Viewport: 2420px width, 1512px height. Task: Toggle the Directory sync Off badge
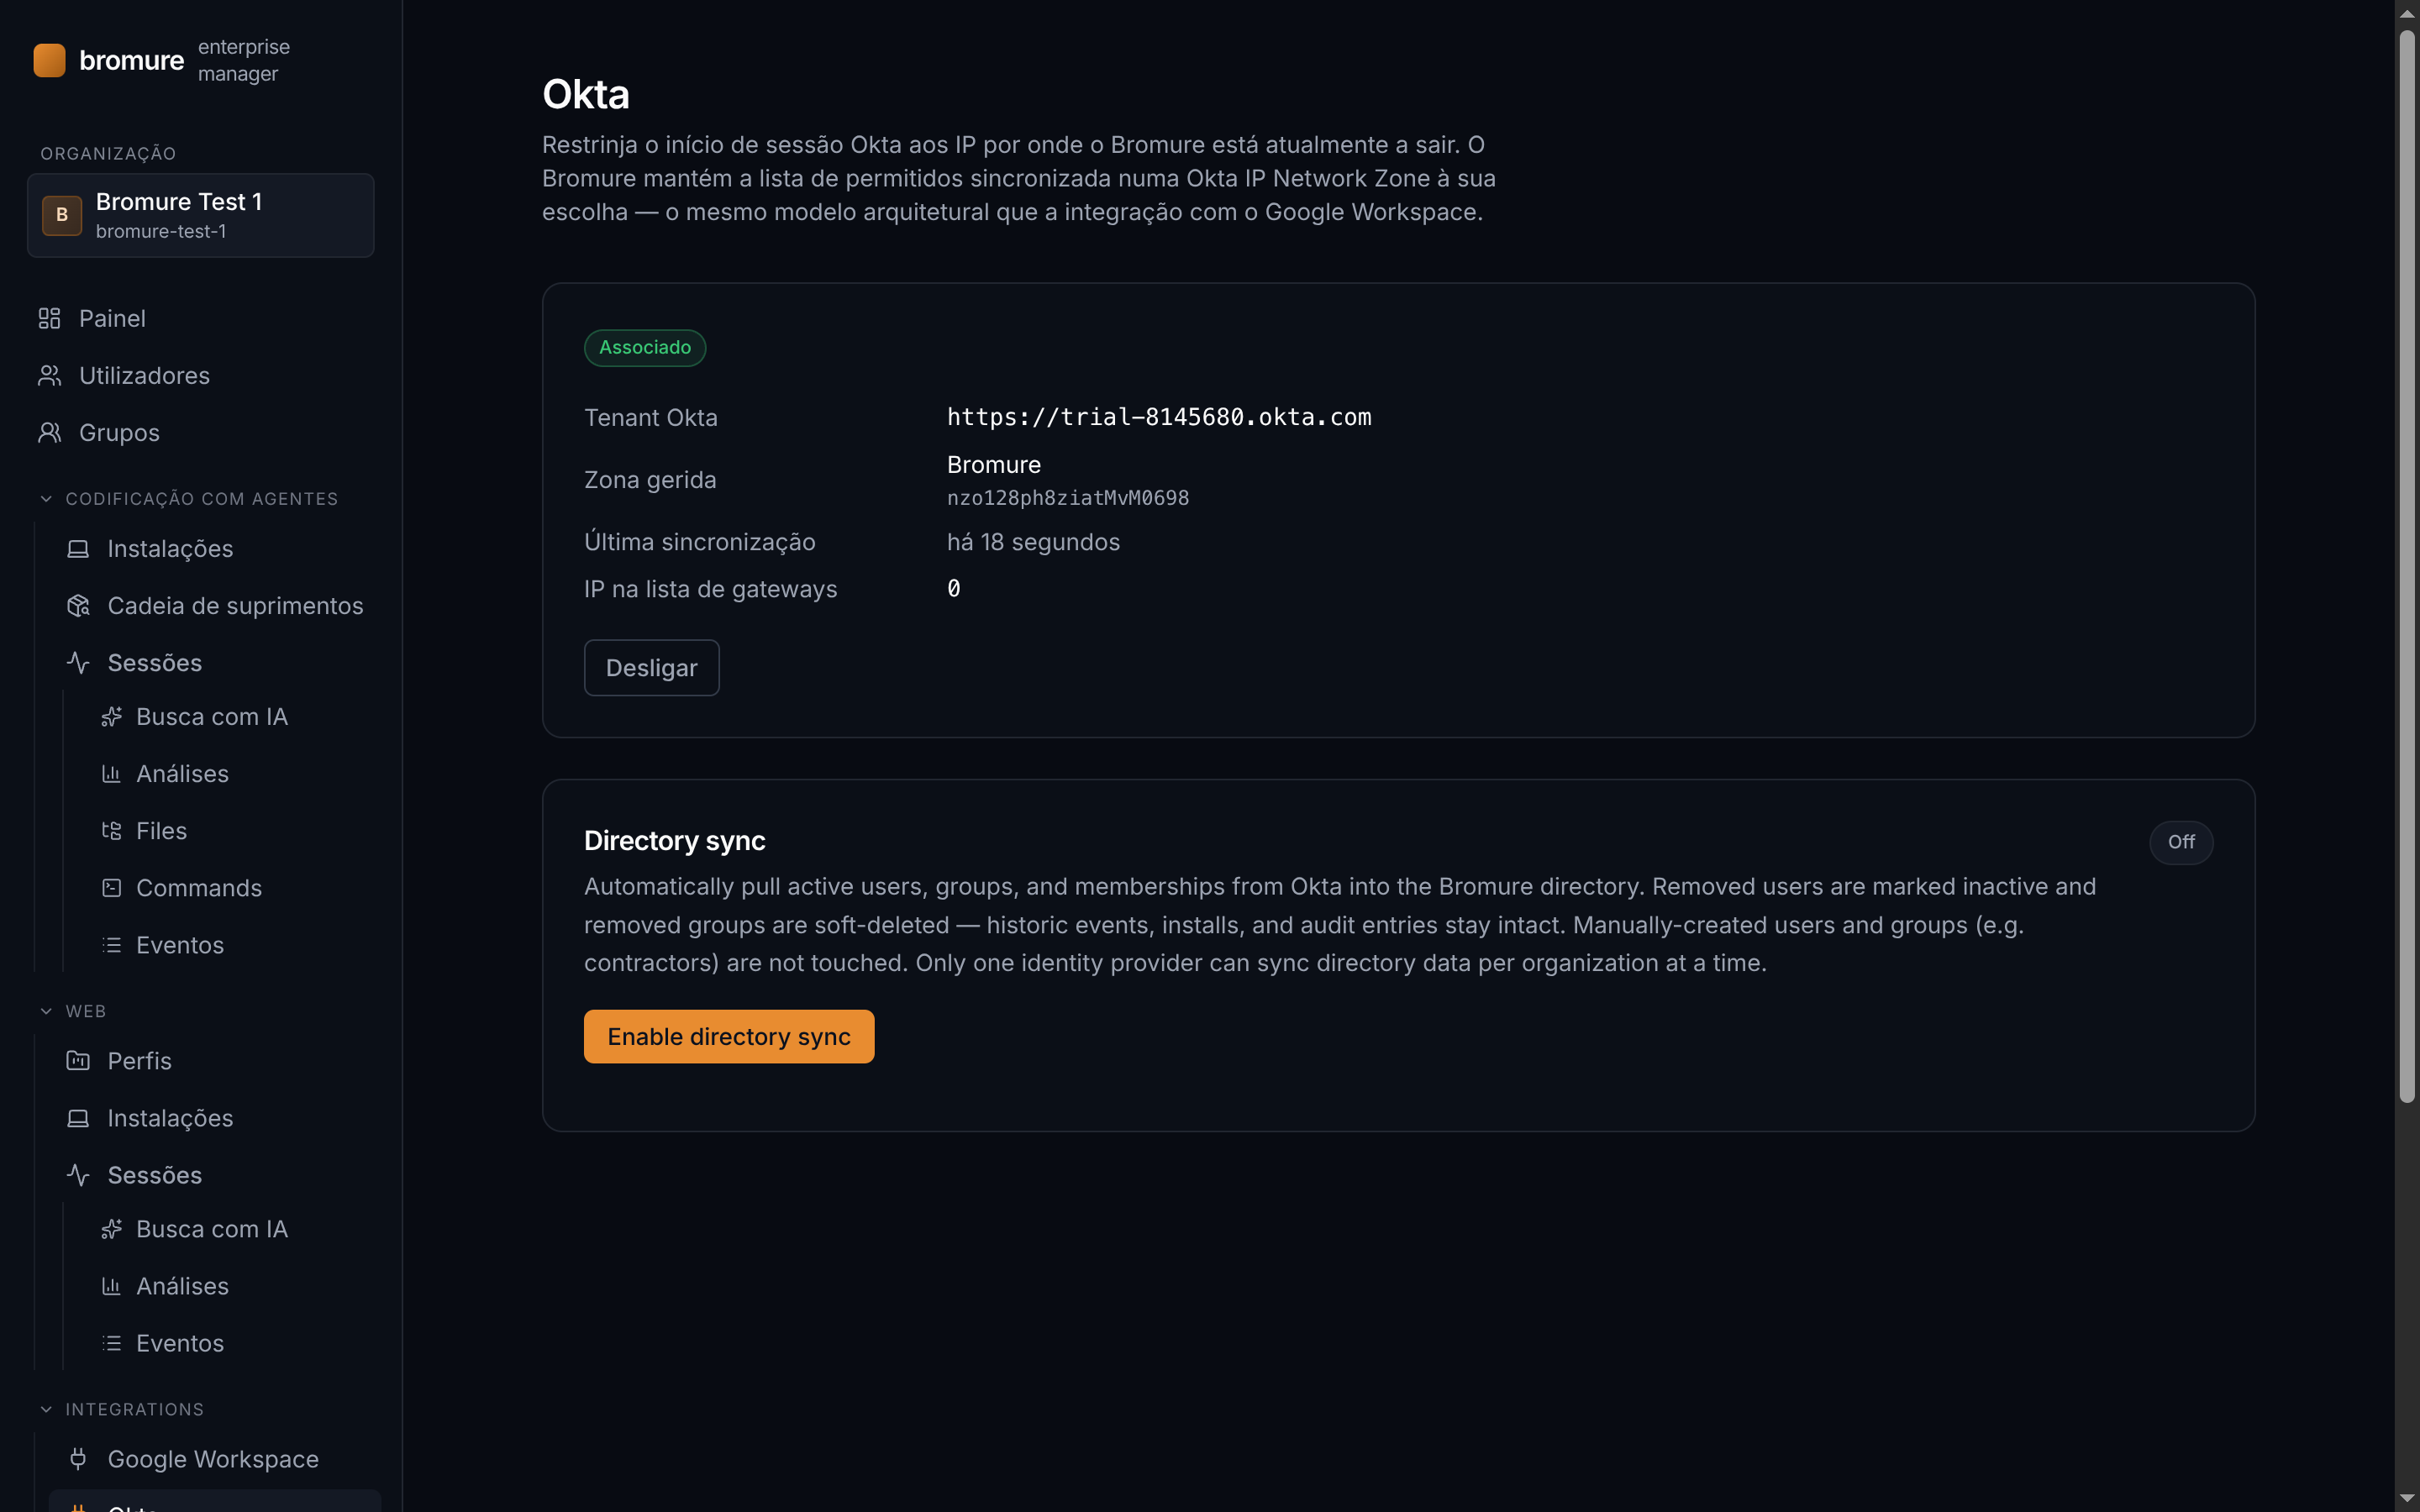(2181, 842)
